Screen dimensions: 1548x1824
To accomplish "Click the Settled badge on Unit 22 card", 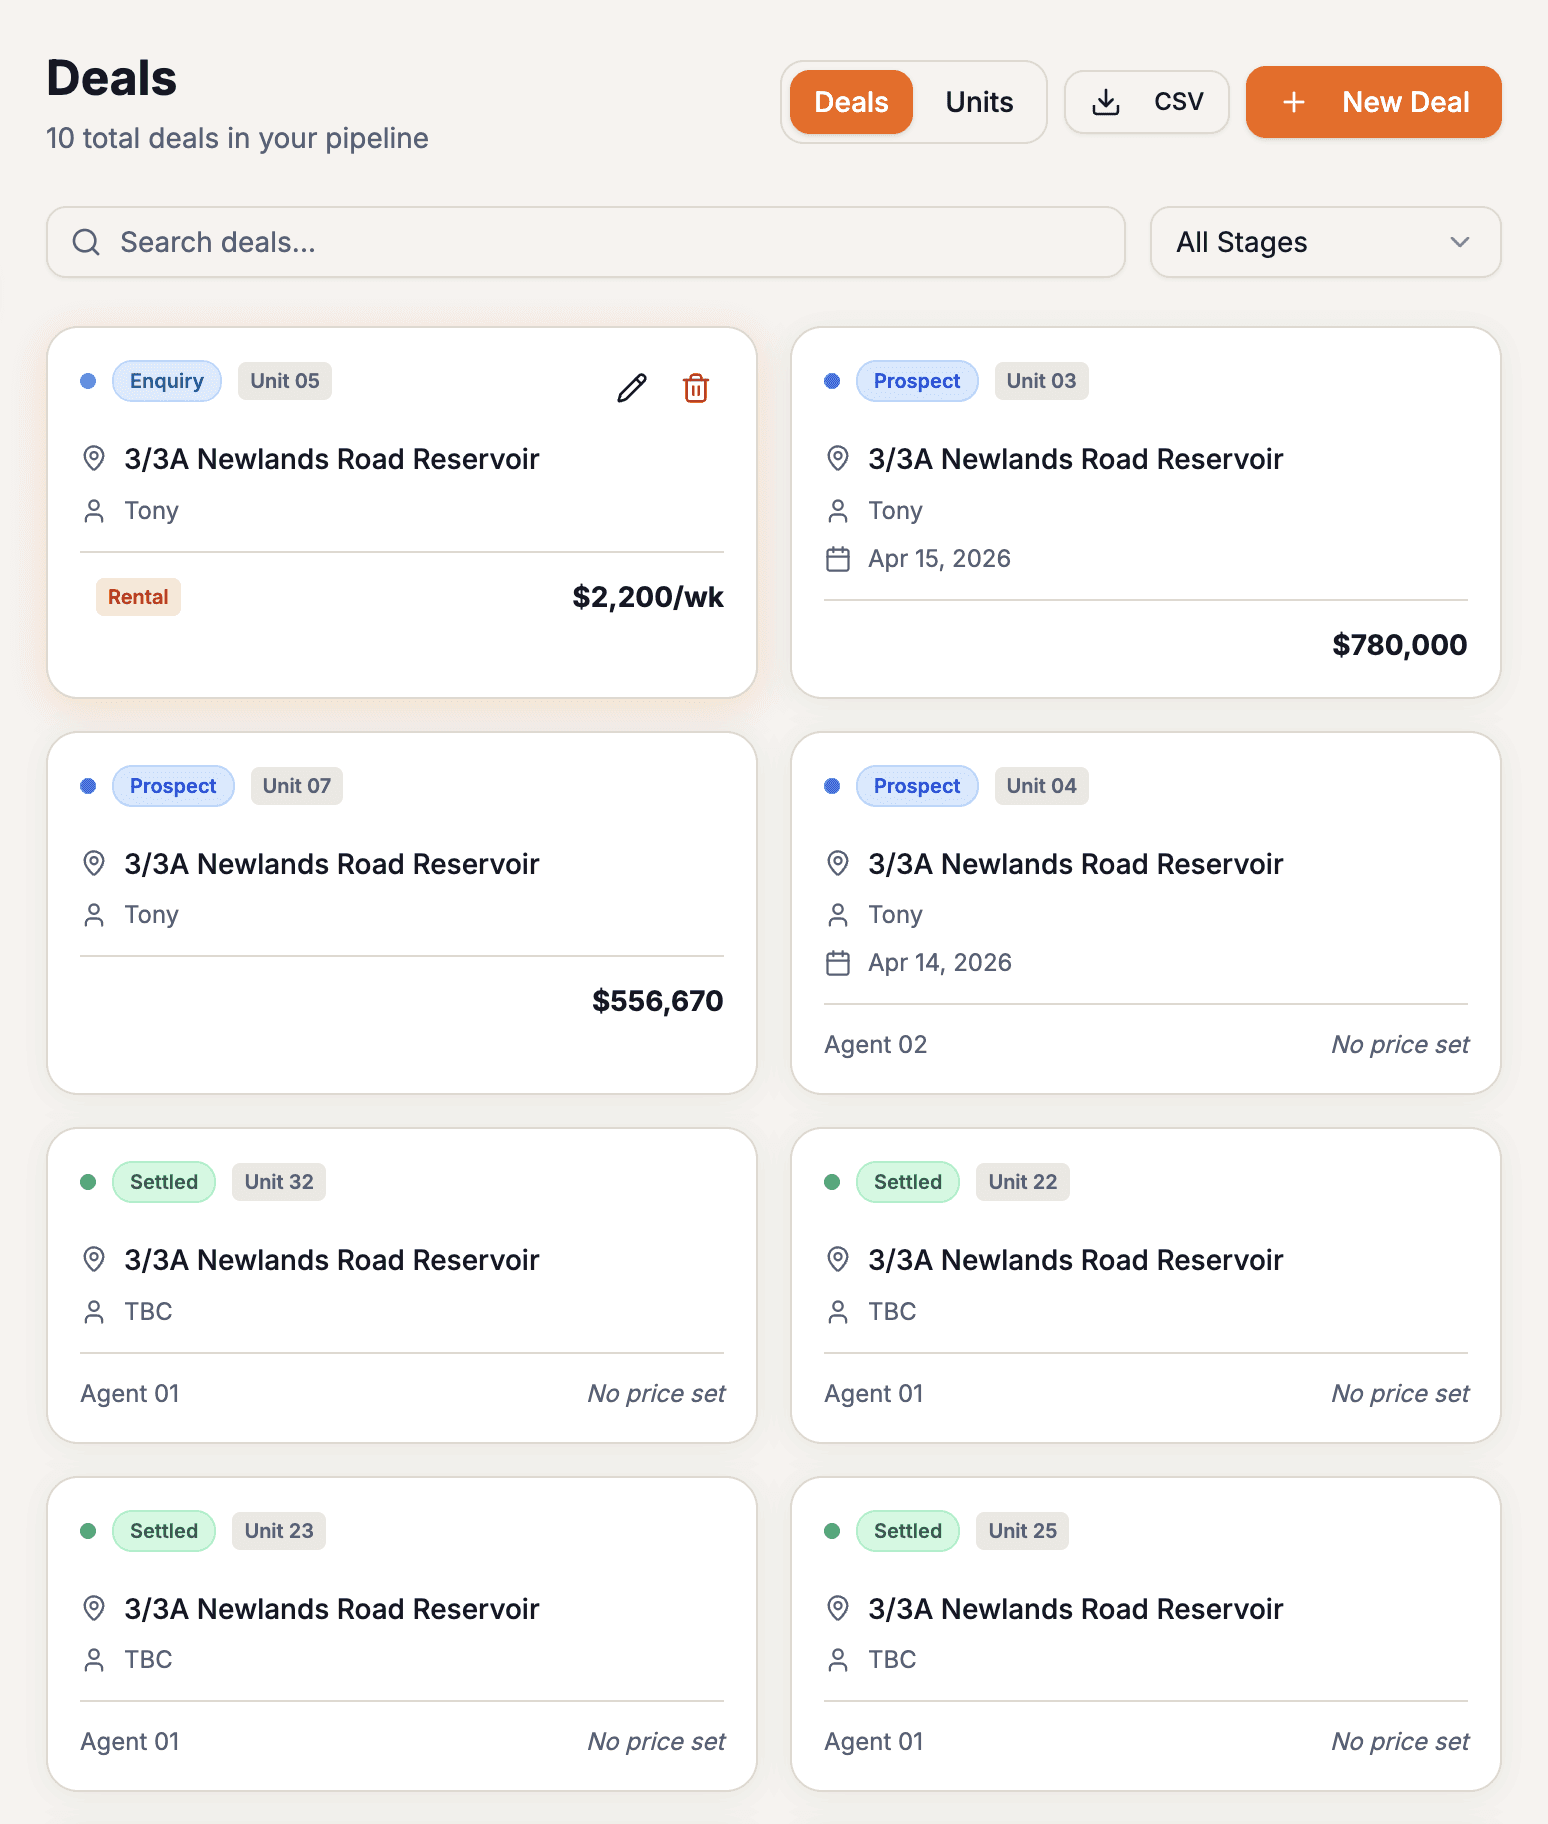I will (x=907, y=1182).
